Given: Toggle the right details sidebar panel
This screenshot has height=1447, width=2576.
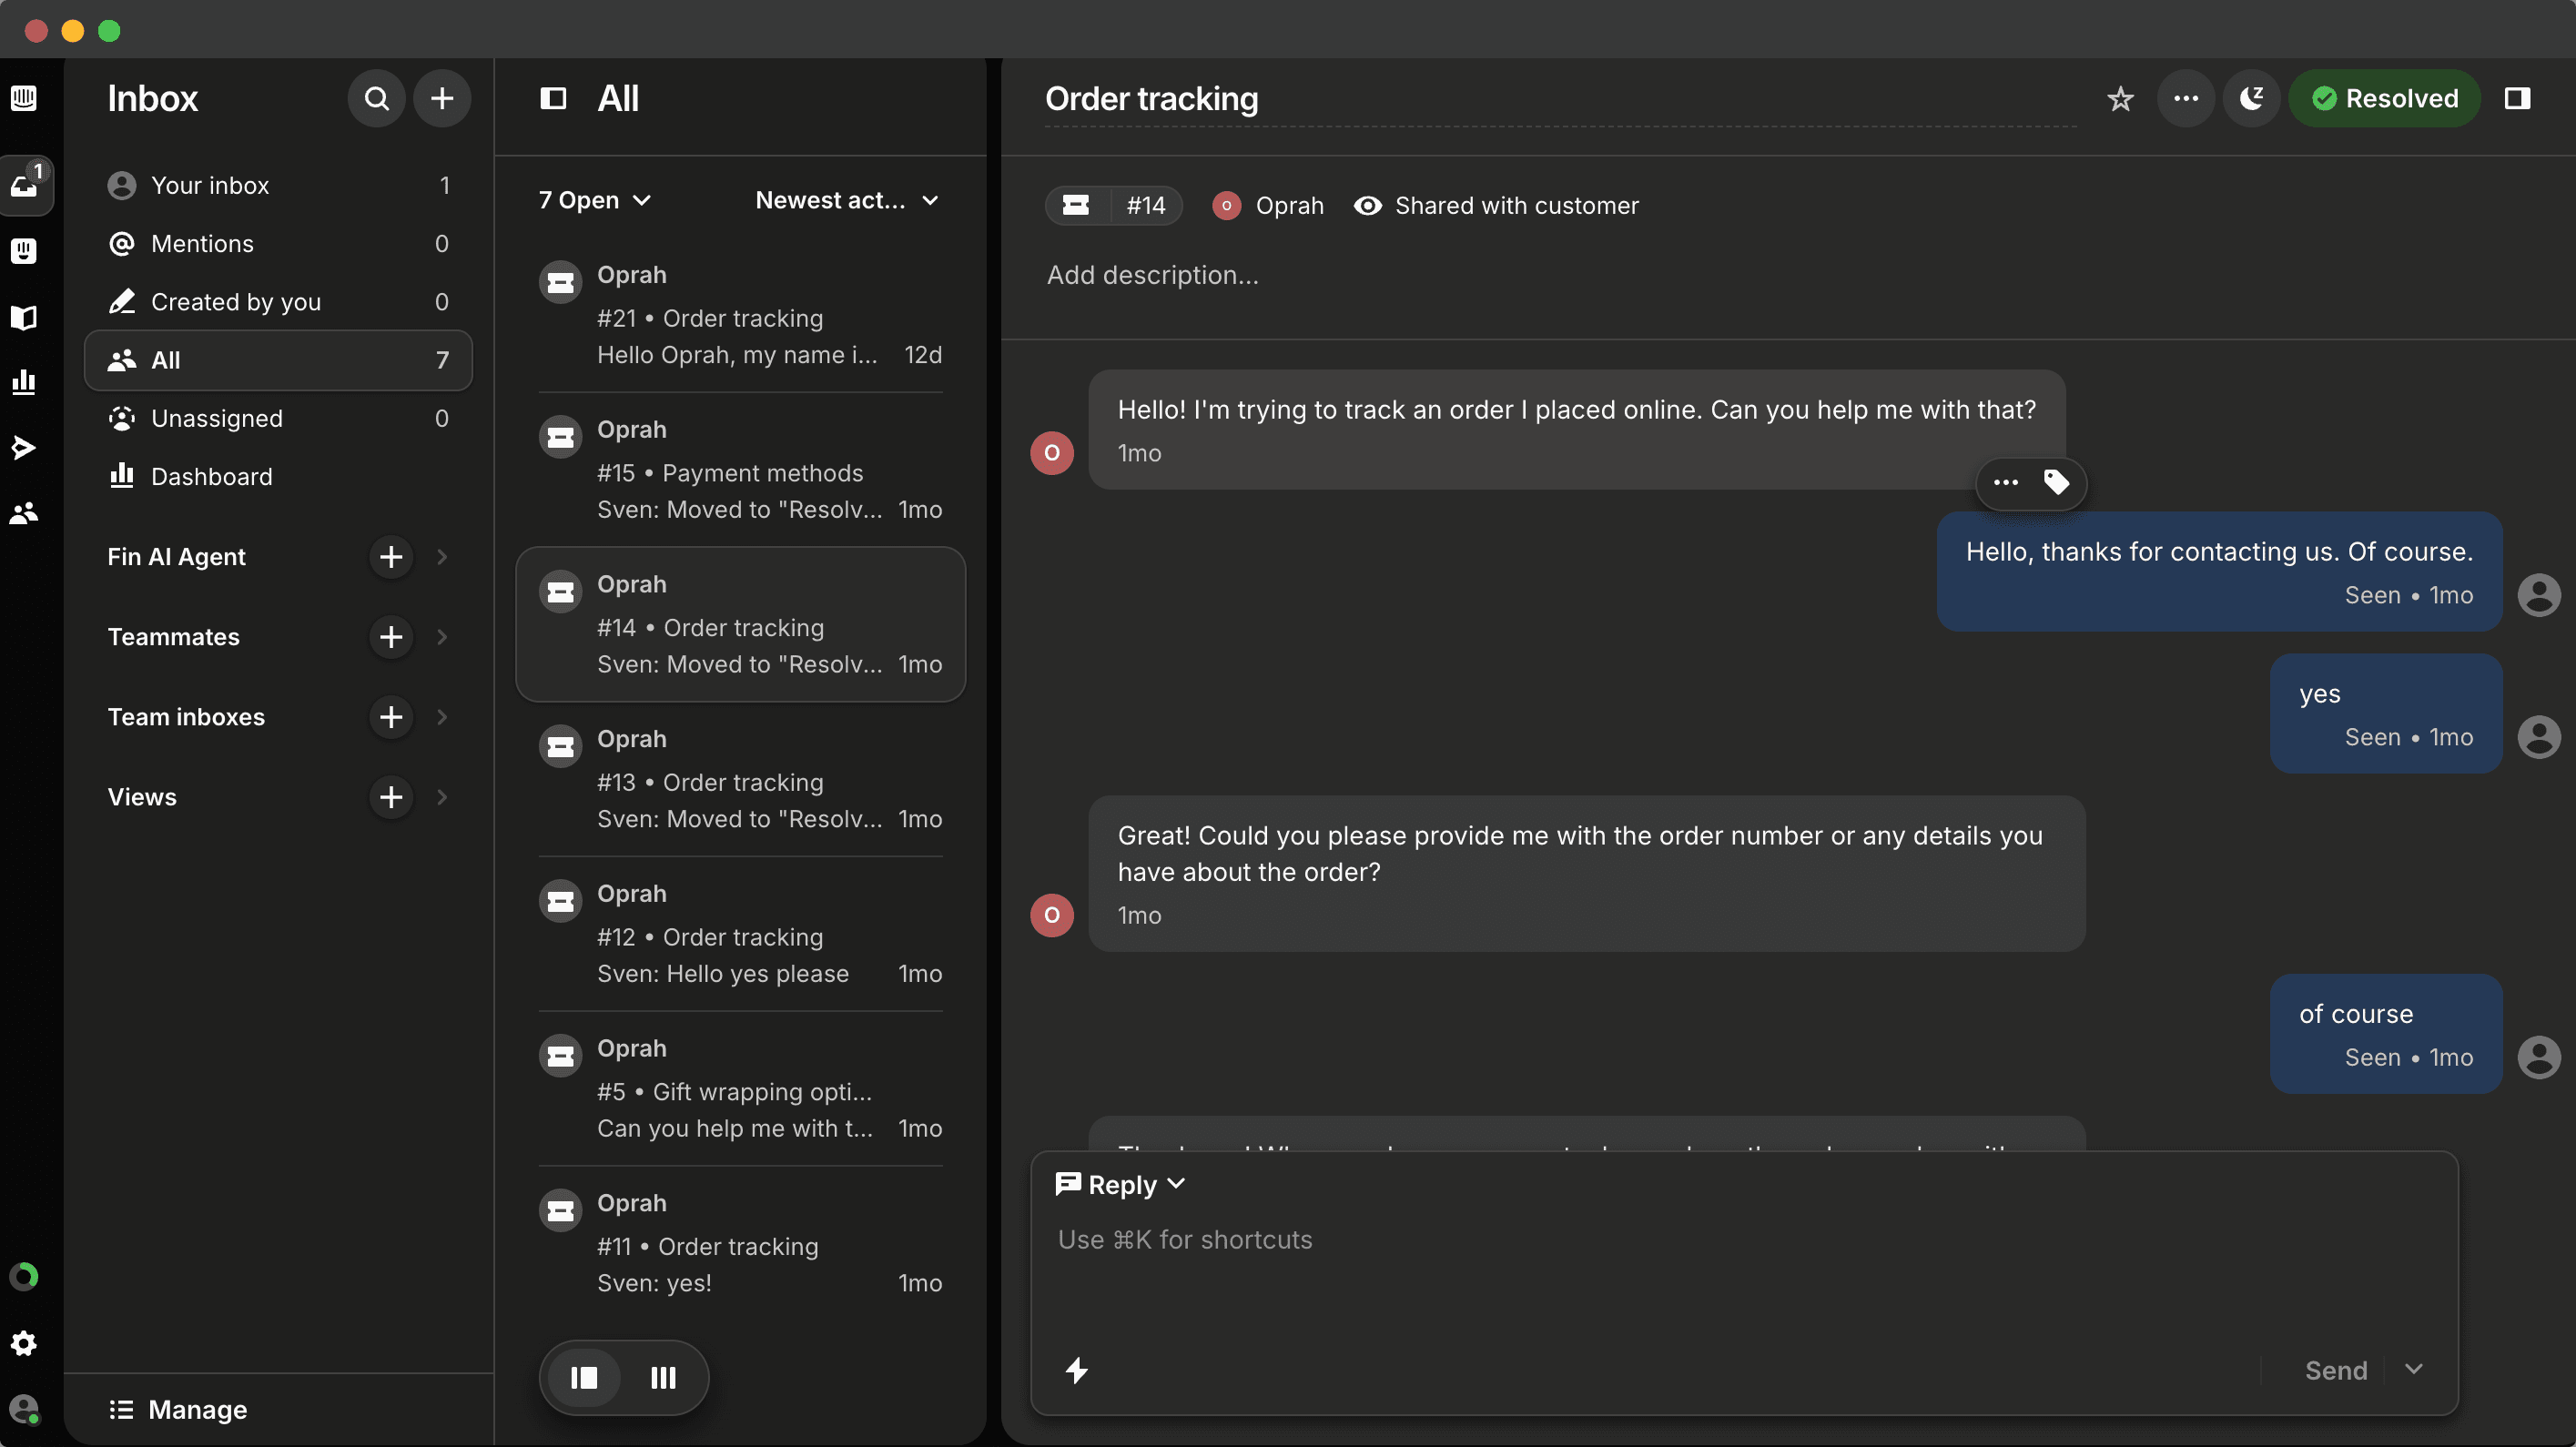Looking at the screenshot, I should pos(2517,98).
